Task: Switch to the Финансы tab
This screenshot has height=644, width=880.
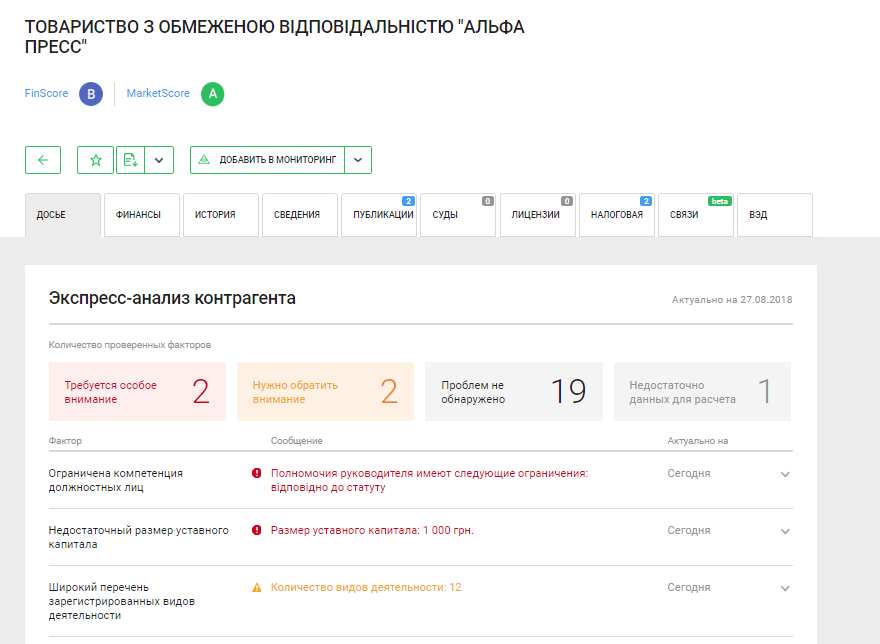Action: click(142, 215)
